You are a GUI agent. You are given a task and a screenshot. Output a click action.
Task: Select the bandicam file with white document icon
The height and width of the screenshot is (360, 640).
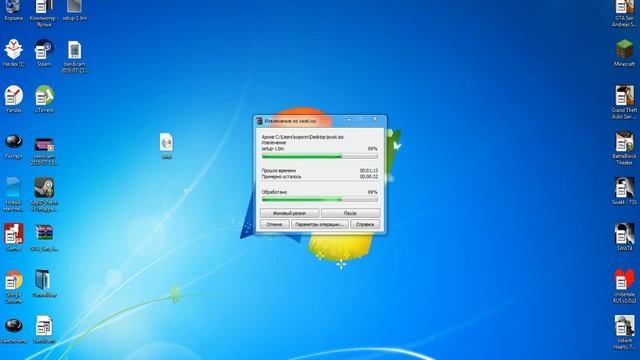pos(74,56)
